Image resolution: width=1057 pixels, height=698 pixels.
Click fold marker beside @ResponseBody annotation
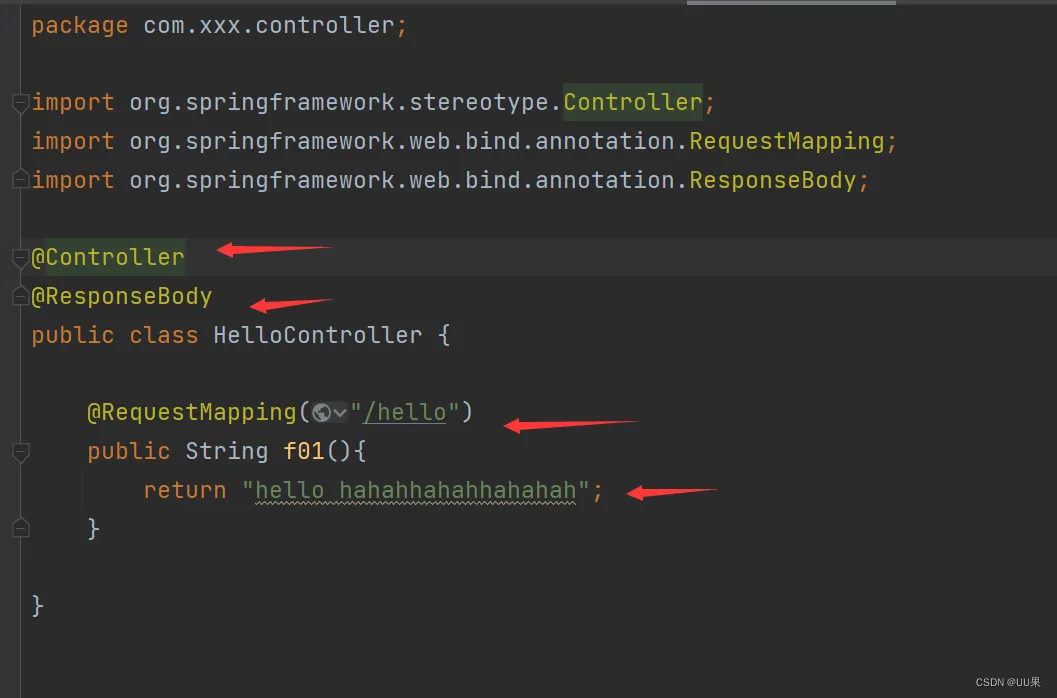coord(19,297)
